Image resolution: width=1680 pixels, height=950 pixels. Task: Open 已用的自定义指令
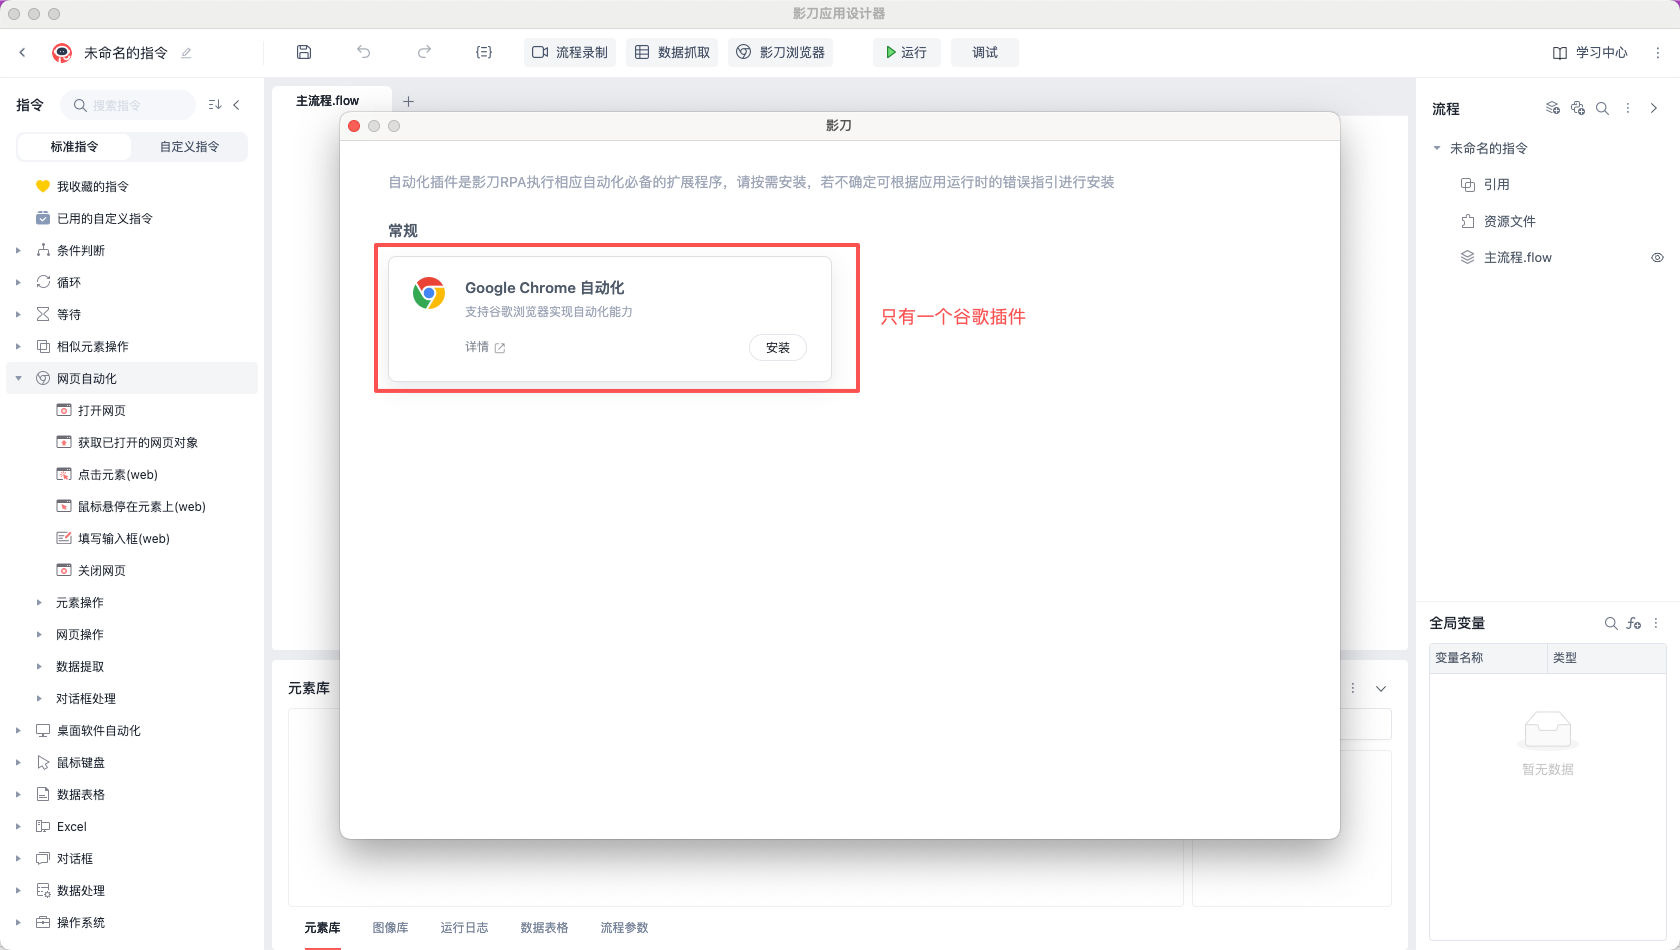(x=105, y=219)
